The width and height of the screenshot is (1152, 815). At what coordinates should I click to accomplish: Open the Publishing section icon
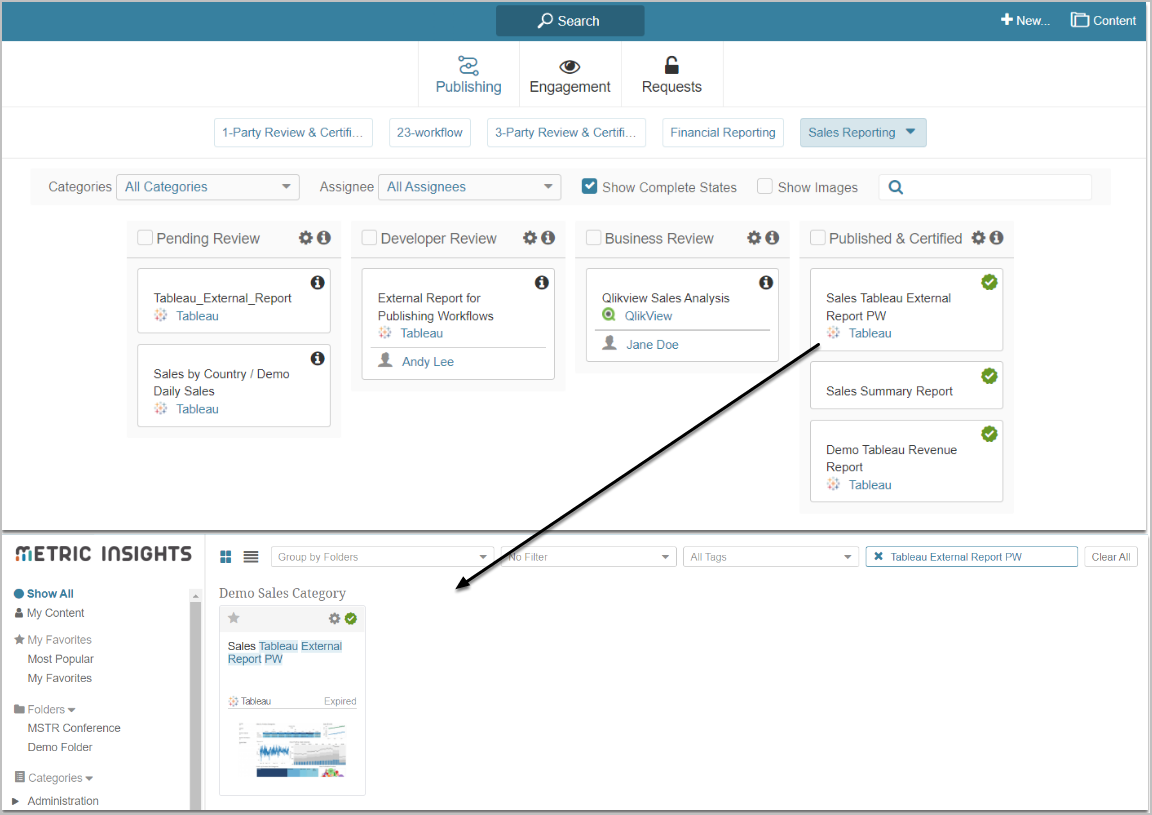468,65
